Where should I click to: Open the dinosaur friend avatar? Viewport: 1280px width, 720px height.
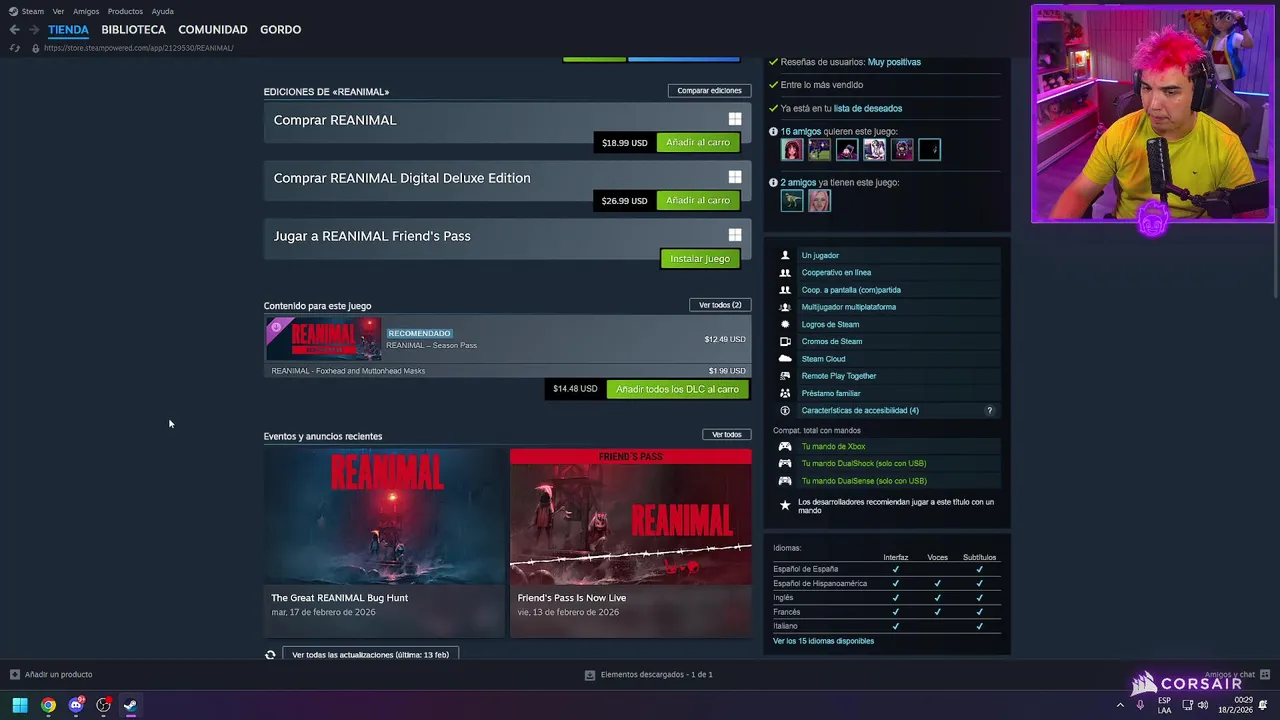coord(792,201)
